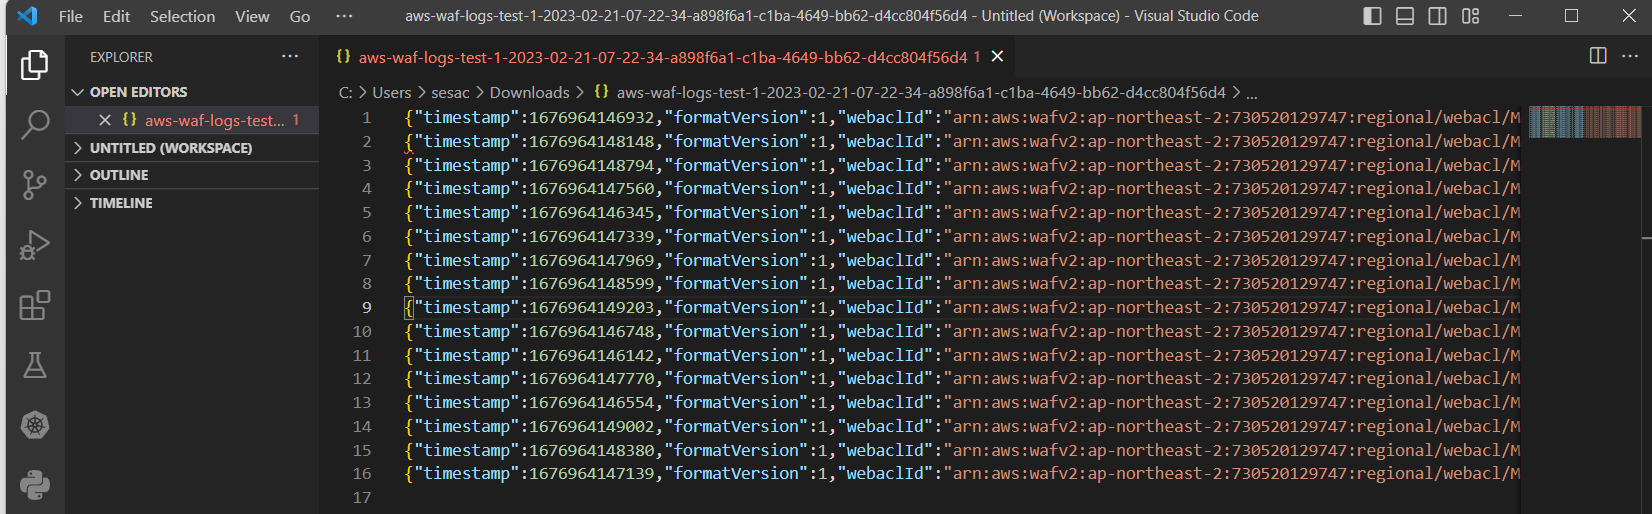This screenshot has width=1652, height=514.
Task: Click the Users breadcrumb segment
Action: (392, 92)
